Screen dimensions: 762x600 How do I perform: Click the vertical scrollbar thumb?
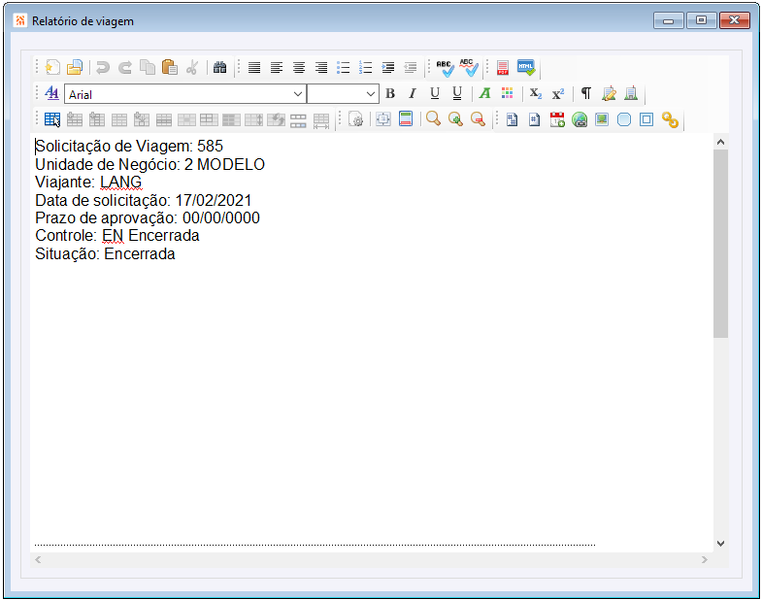pyautogui.click(x=721, y=243)
